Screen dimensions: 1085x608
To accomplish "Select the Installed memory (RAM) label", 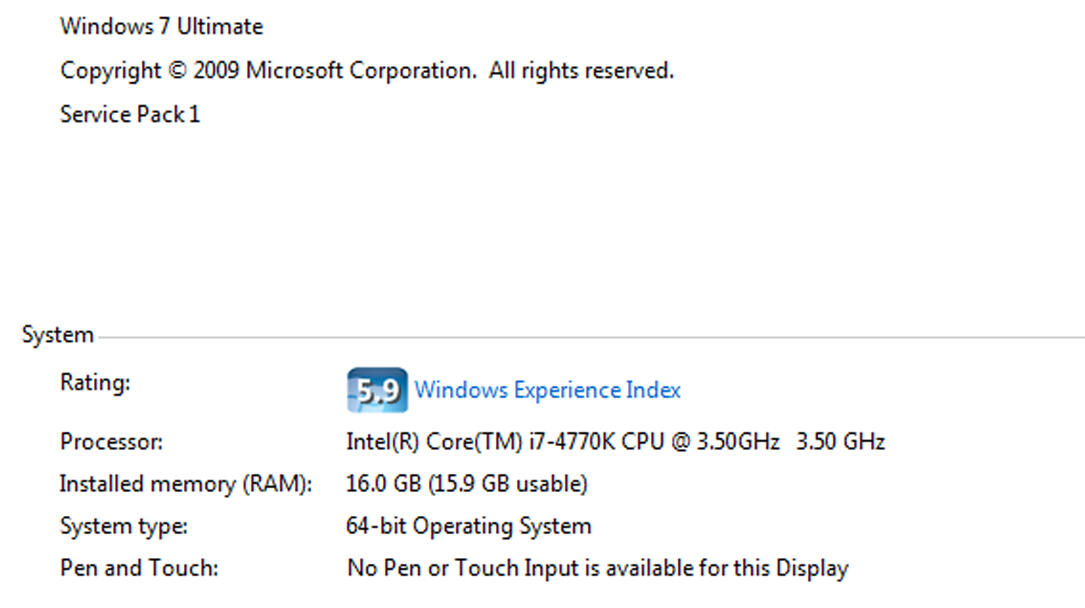I will pyautogui.click(x=186, y=484).
